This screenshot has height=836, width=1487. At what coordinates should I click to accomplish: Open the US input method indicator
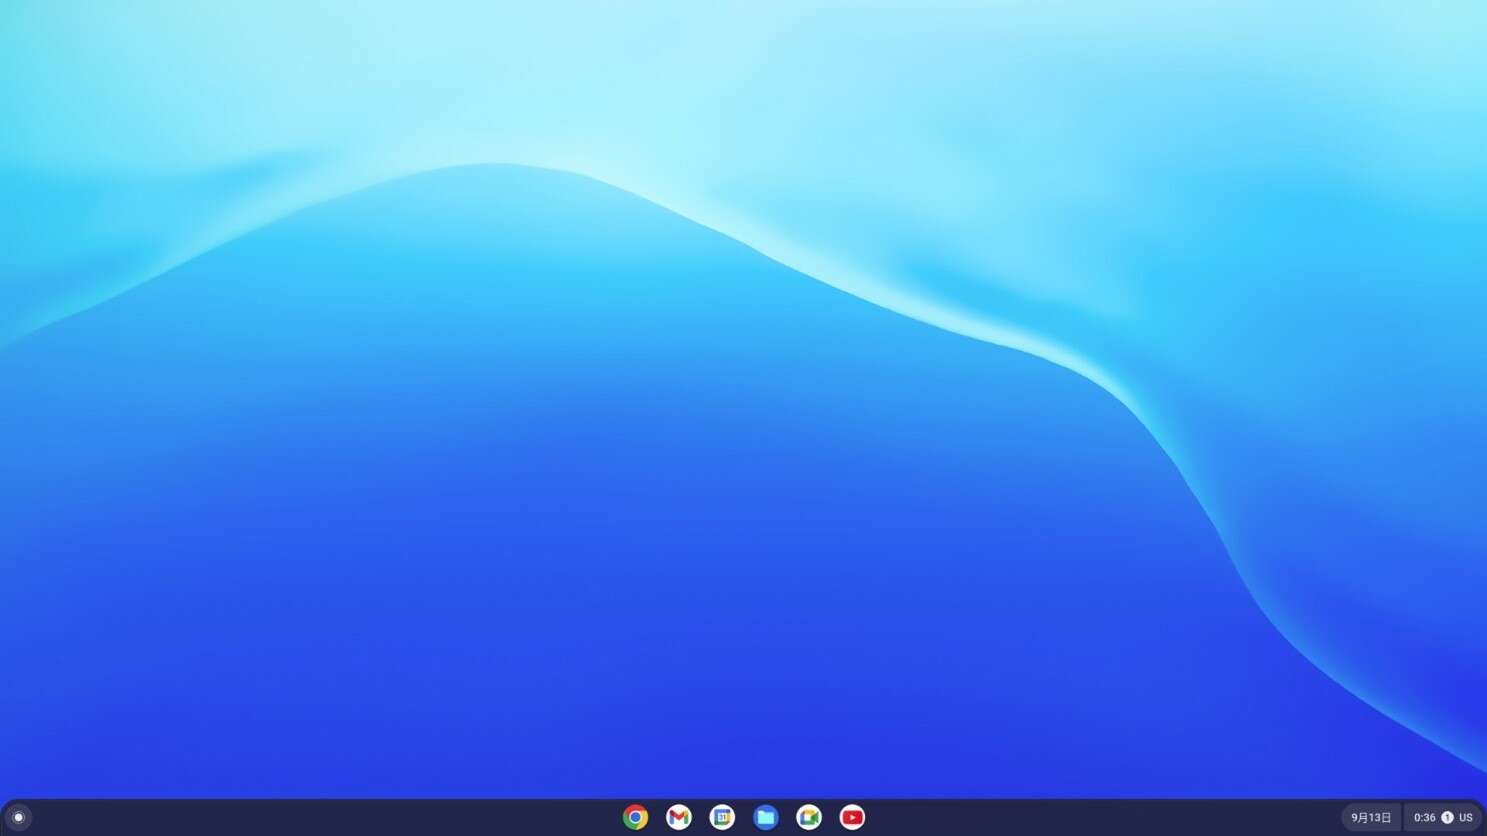tap(1465, 817)
